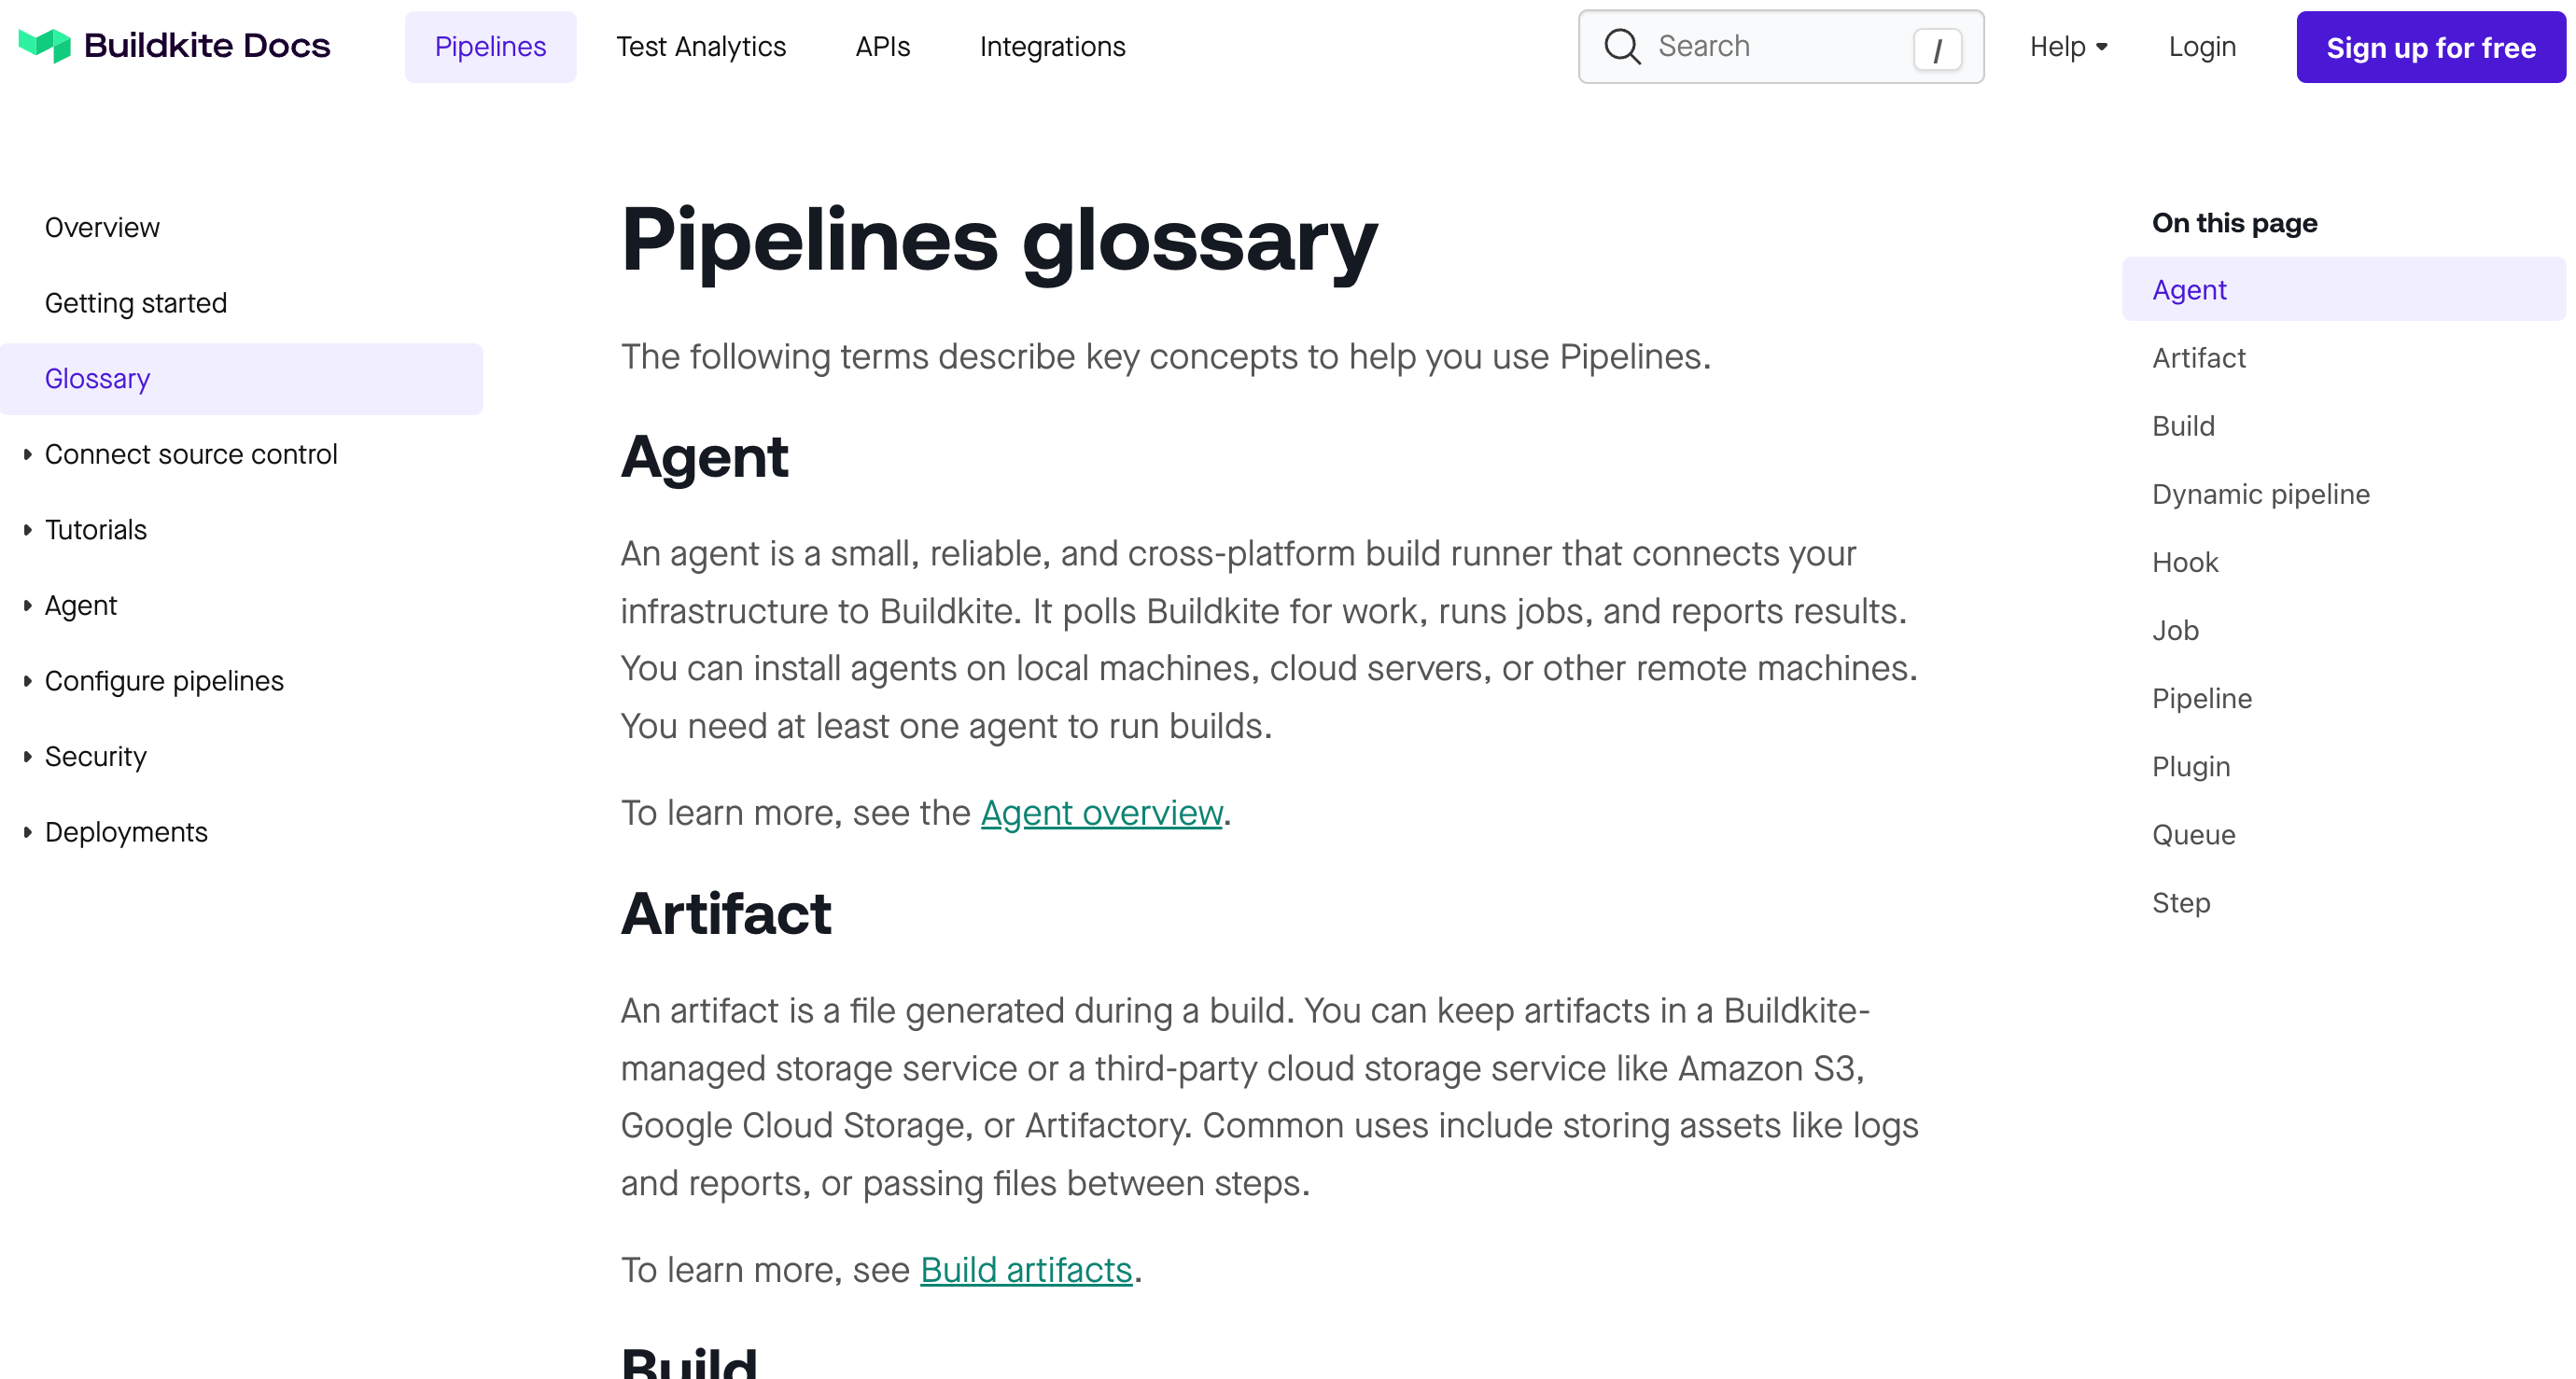Click the Buildkite logo icon
This screenshot has height=1379, width=2576.
[x=45, y=45]
